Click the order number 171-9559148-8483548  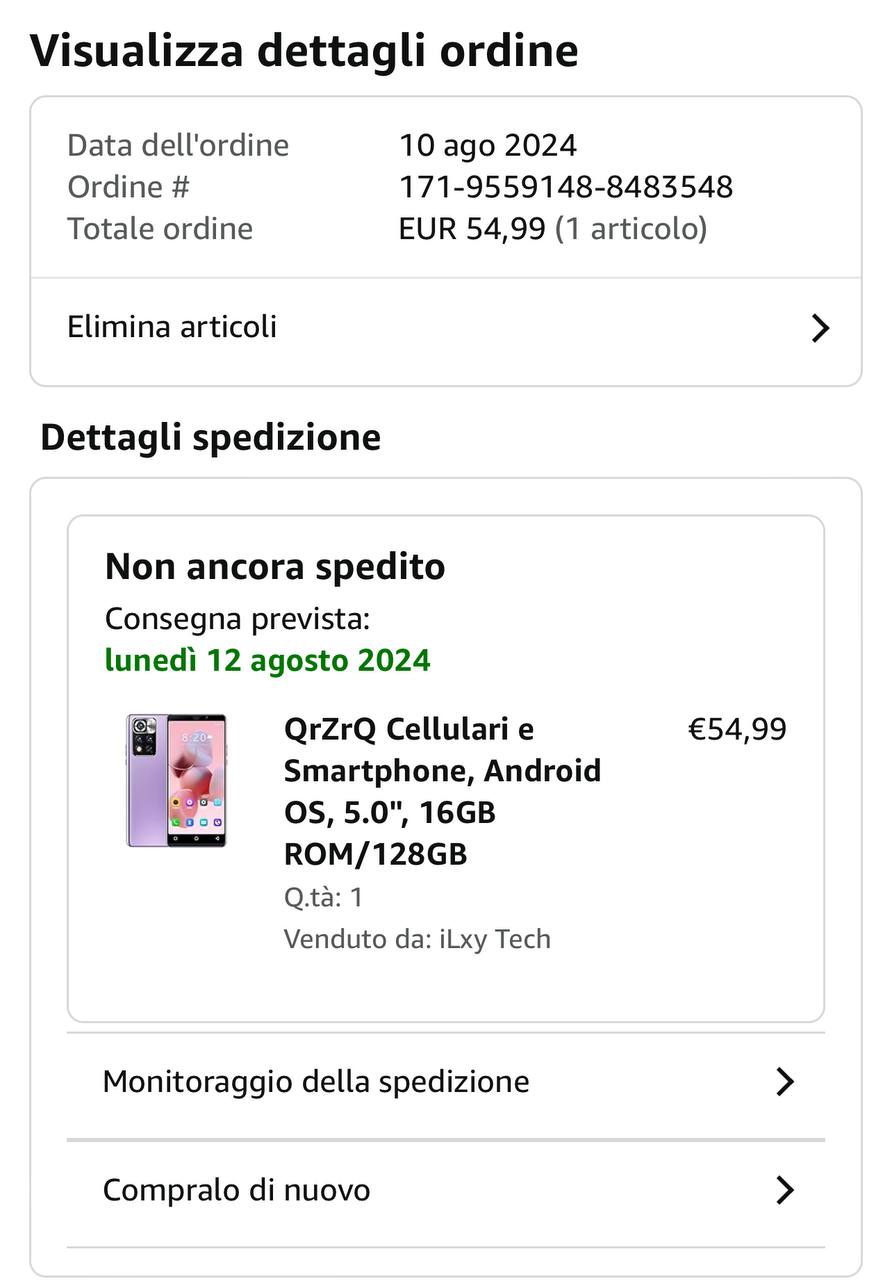566,187
